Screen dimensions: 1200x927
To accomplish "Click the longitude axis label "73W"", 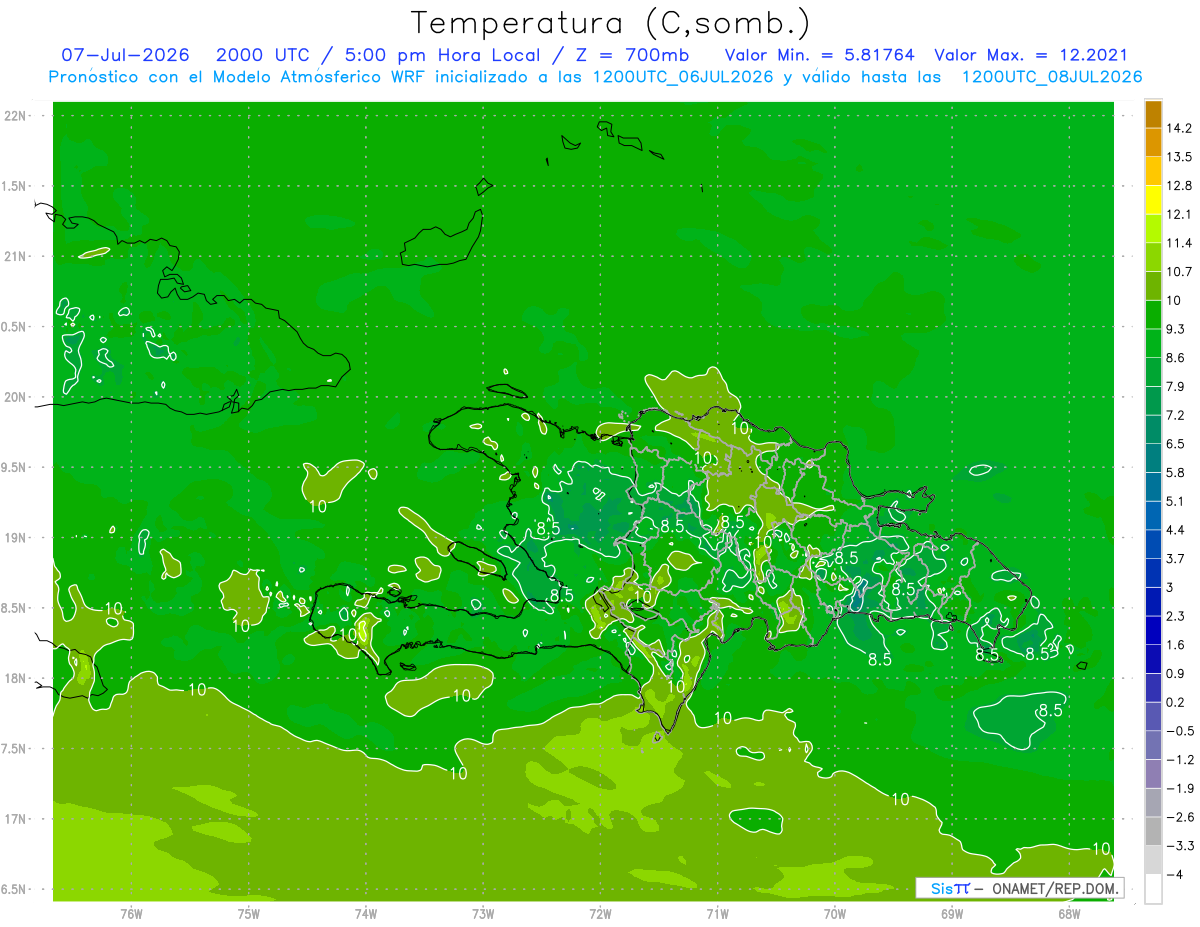I will click(483, 913).
